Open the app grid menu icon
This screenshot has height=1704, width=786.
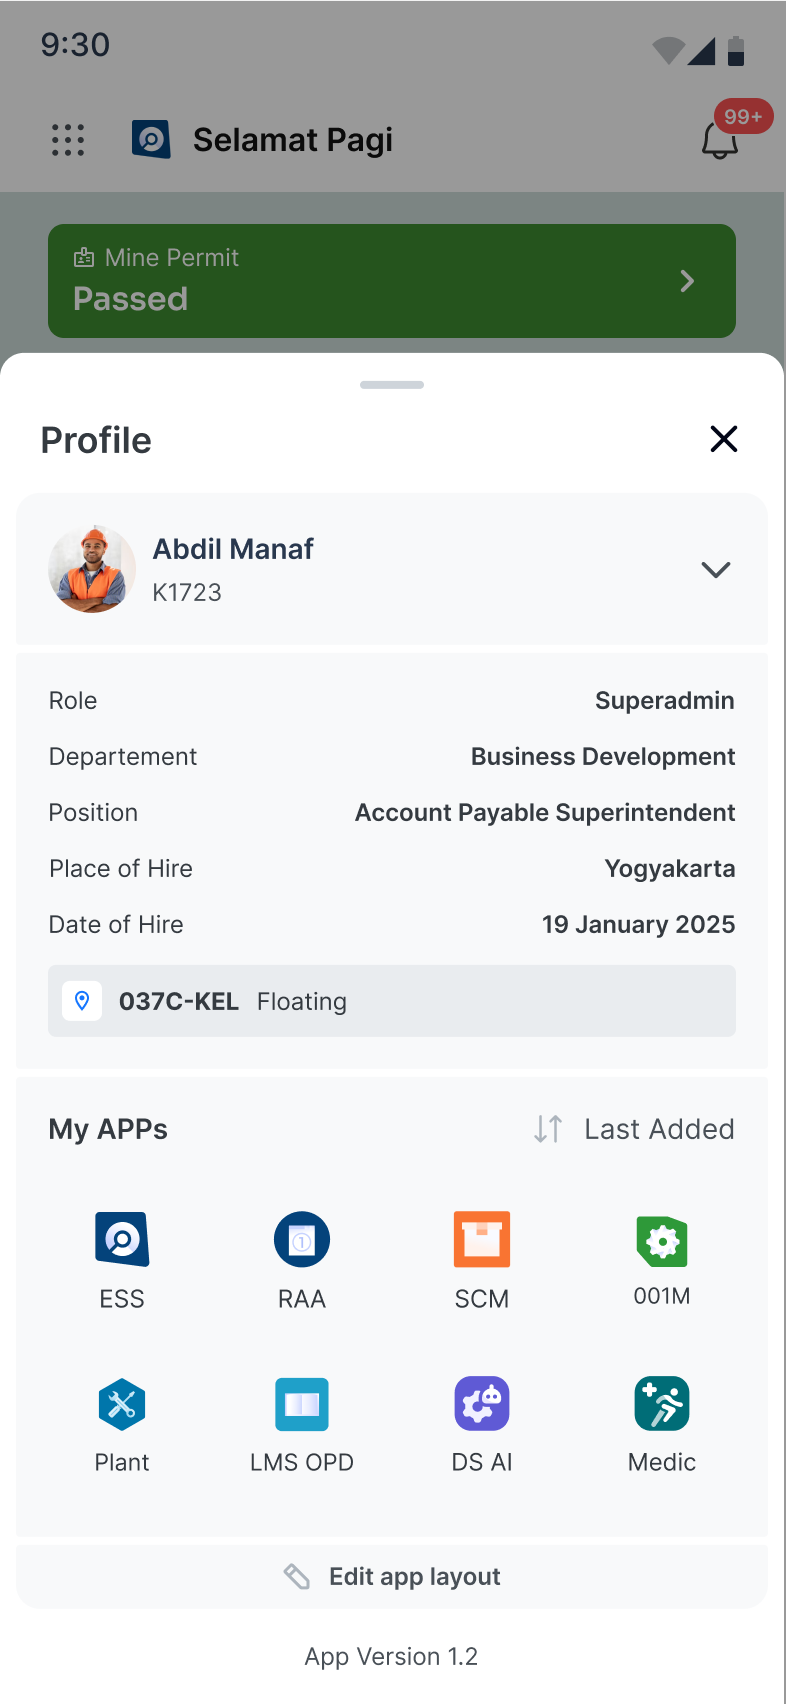pyautogui.click(x=68, y=140)
